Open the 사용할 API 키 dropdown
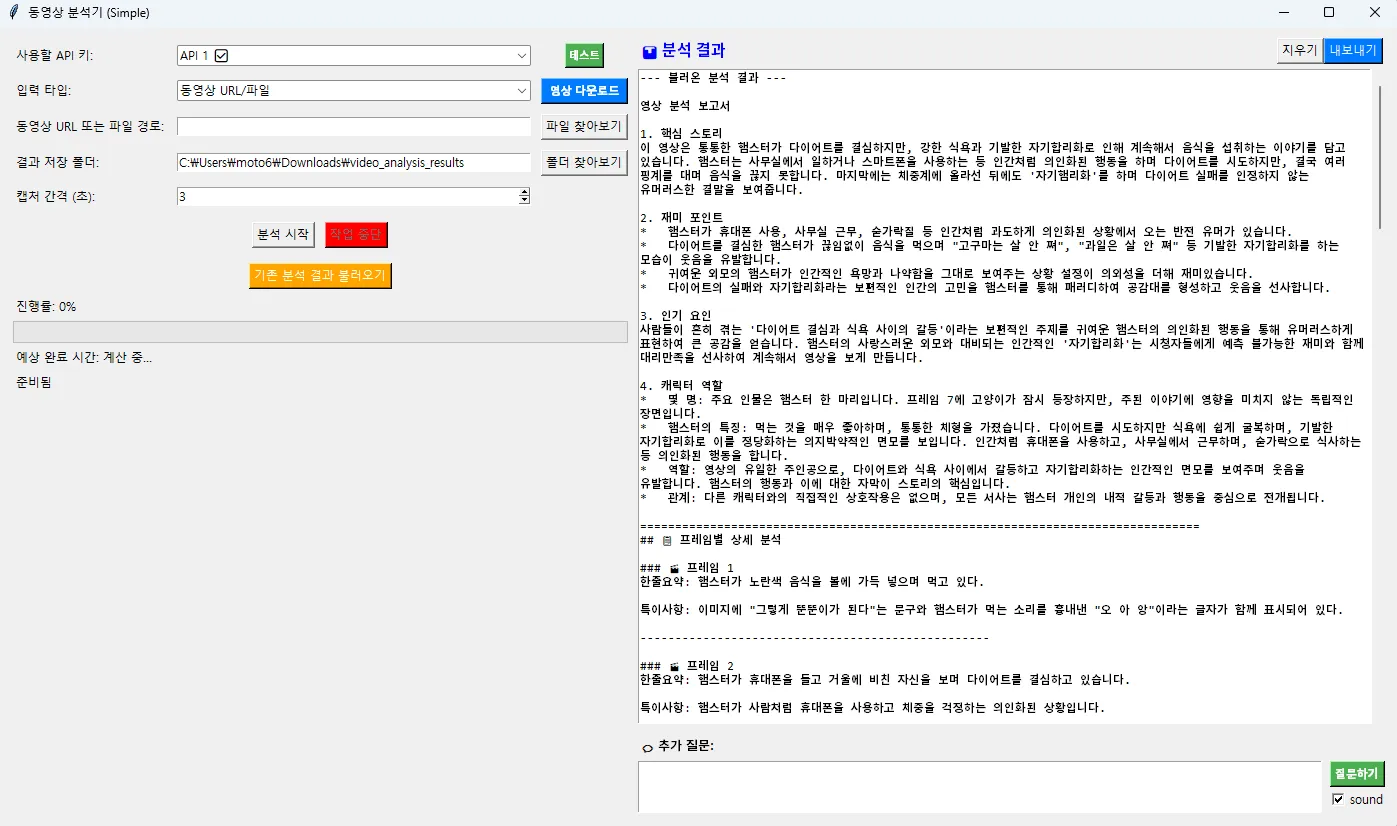The width and height of the screenshot is (1397, 826). point(522,56)
